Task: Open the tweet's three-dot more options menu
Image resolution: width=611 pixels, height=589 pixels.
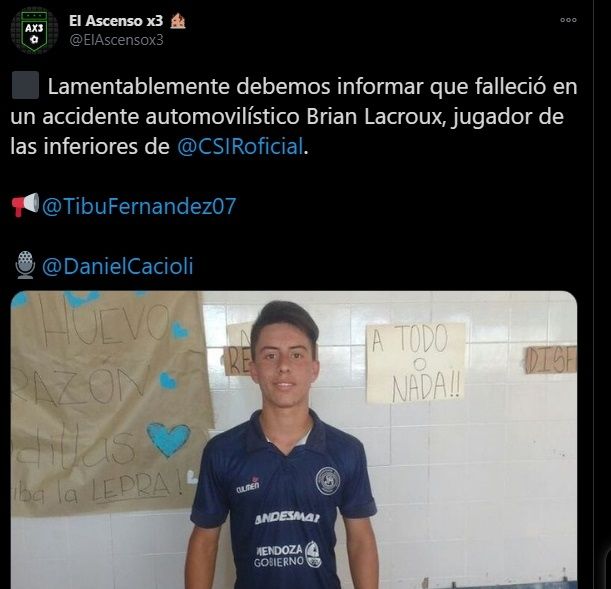Action: pos(568,20)
